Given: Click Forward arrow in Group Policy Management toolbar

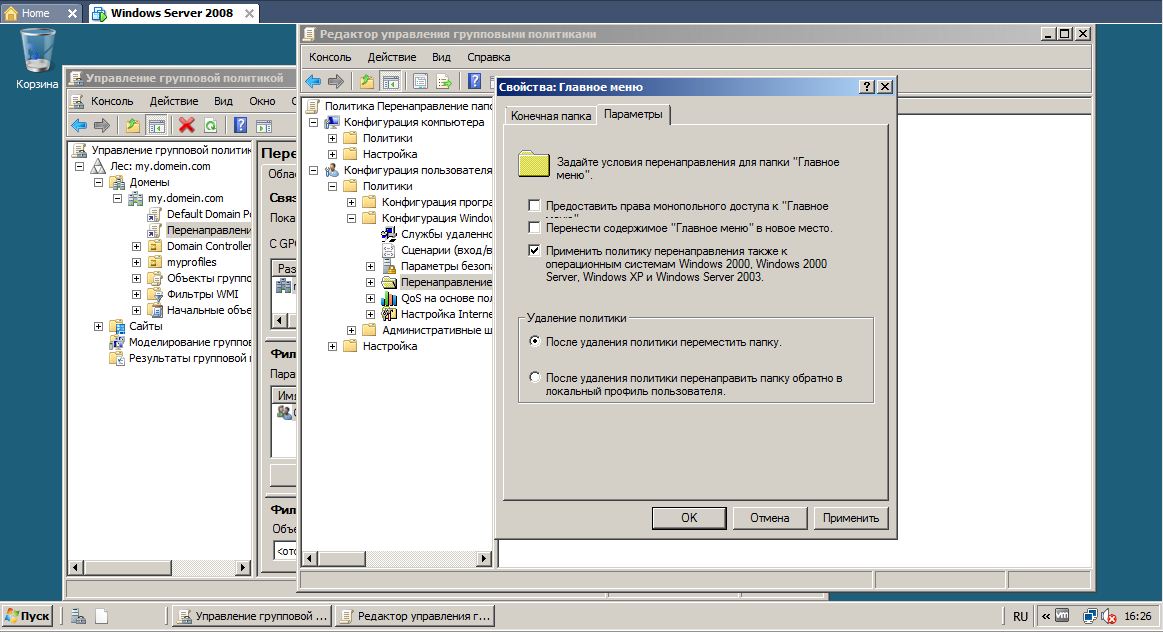Looking at the screenshot, I should click(102, 125).
